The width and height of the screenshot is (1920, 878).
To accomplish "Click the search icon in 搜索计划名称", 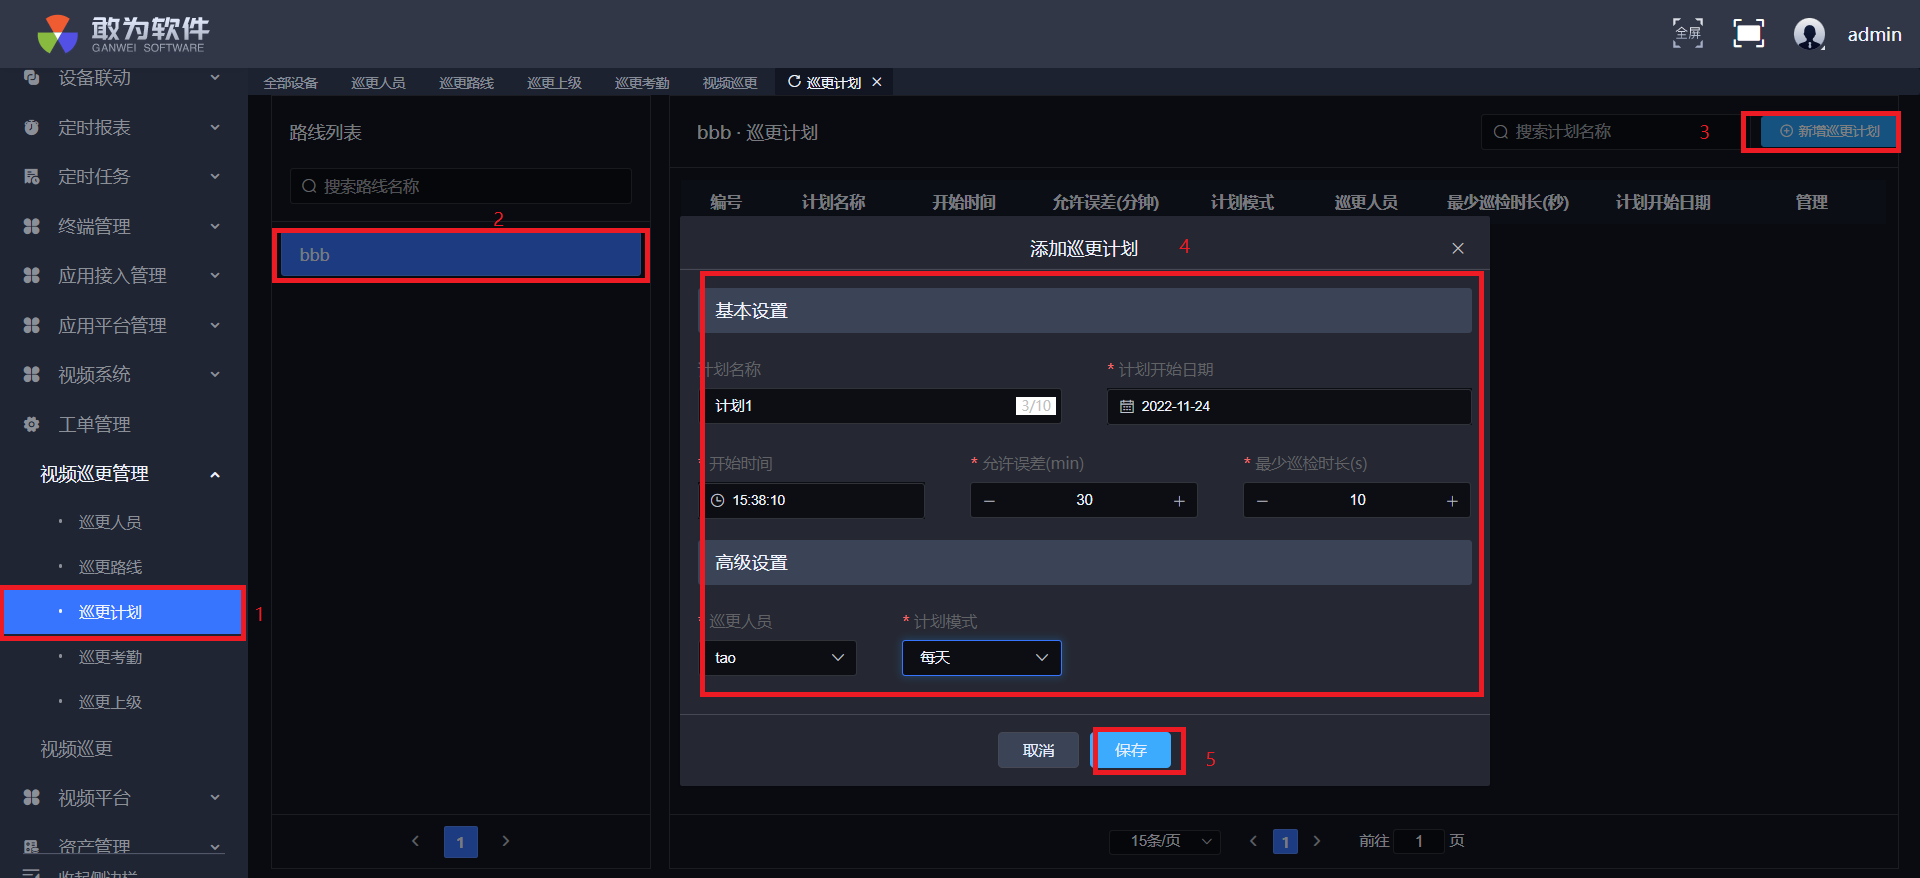I will 1501,132.
